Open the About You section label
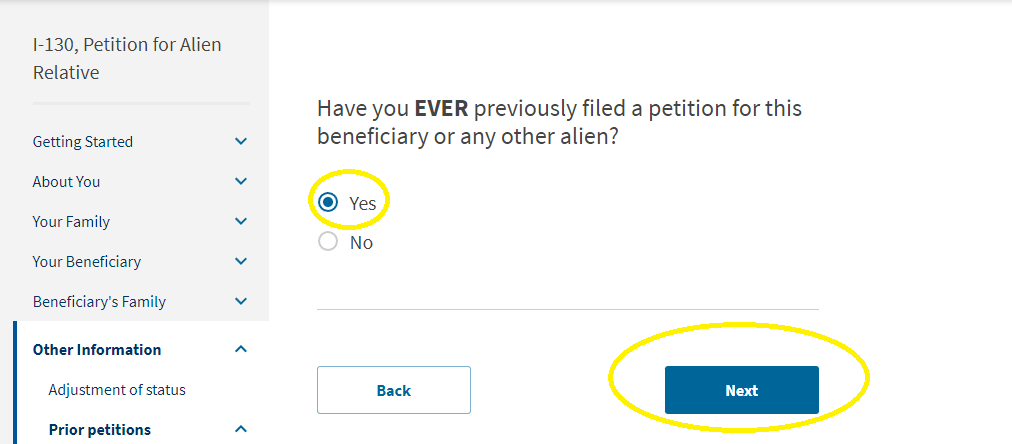 (x=66, y=181)
